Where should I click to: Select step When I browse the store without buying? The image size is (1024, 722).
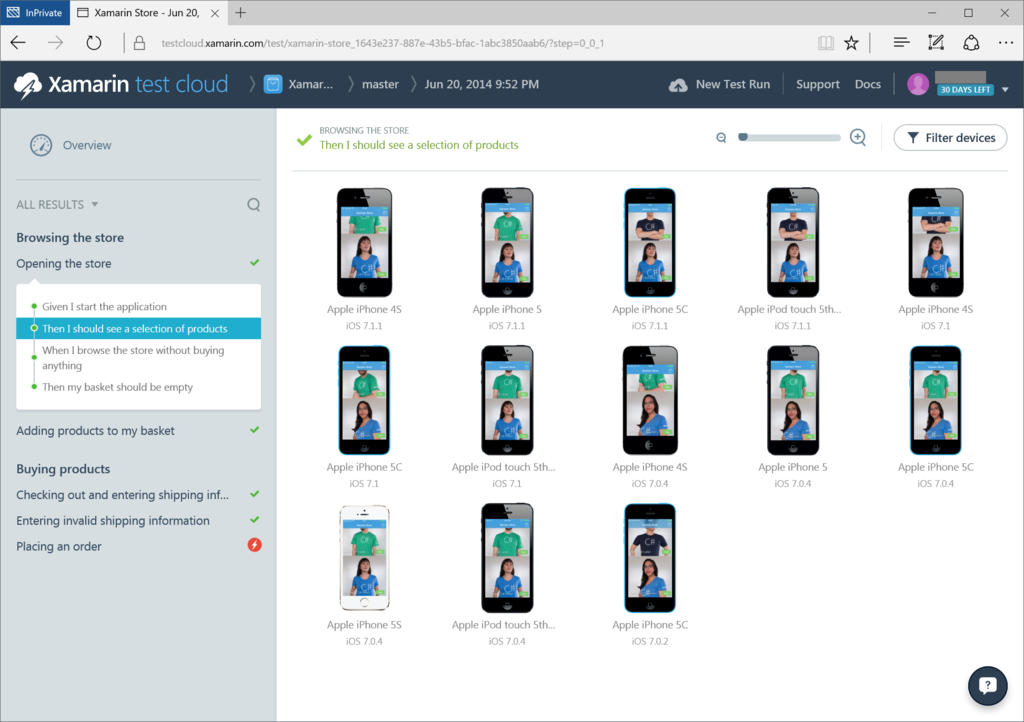(x=133, y=358)
